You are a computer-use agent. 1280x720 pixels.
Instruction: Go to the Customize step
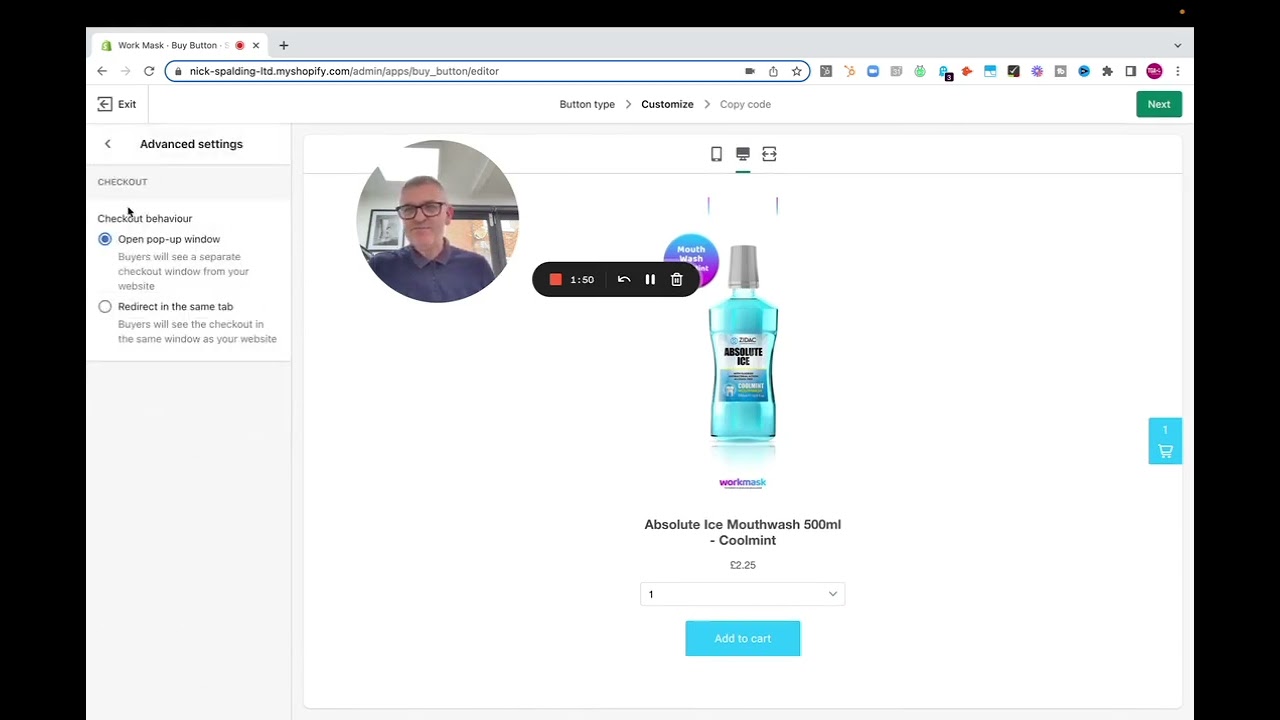(667, 104)
